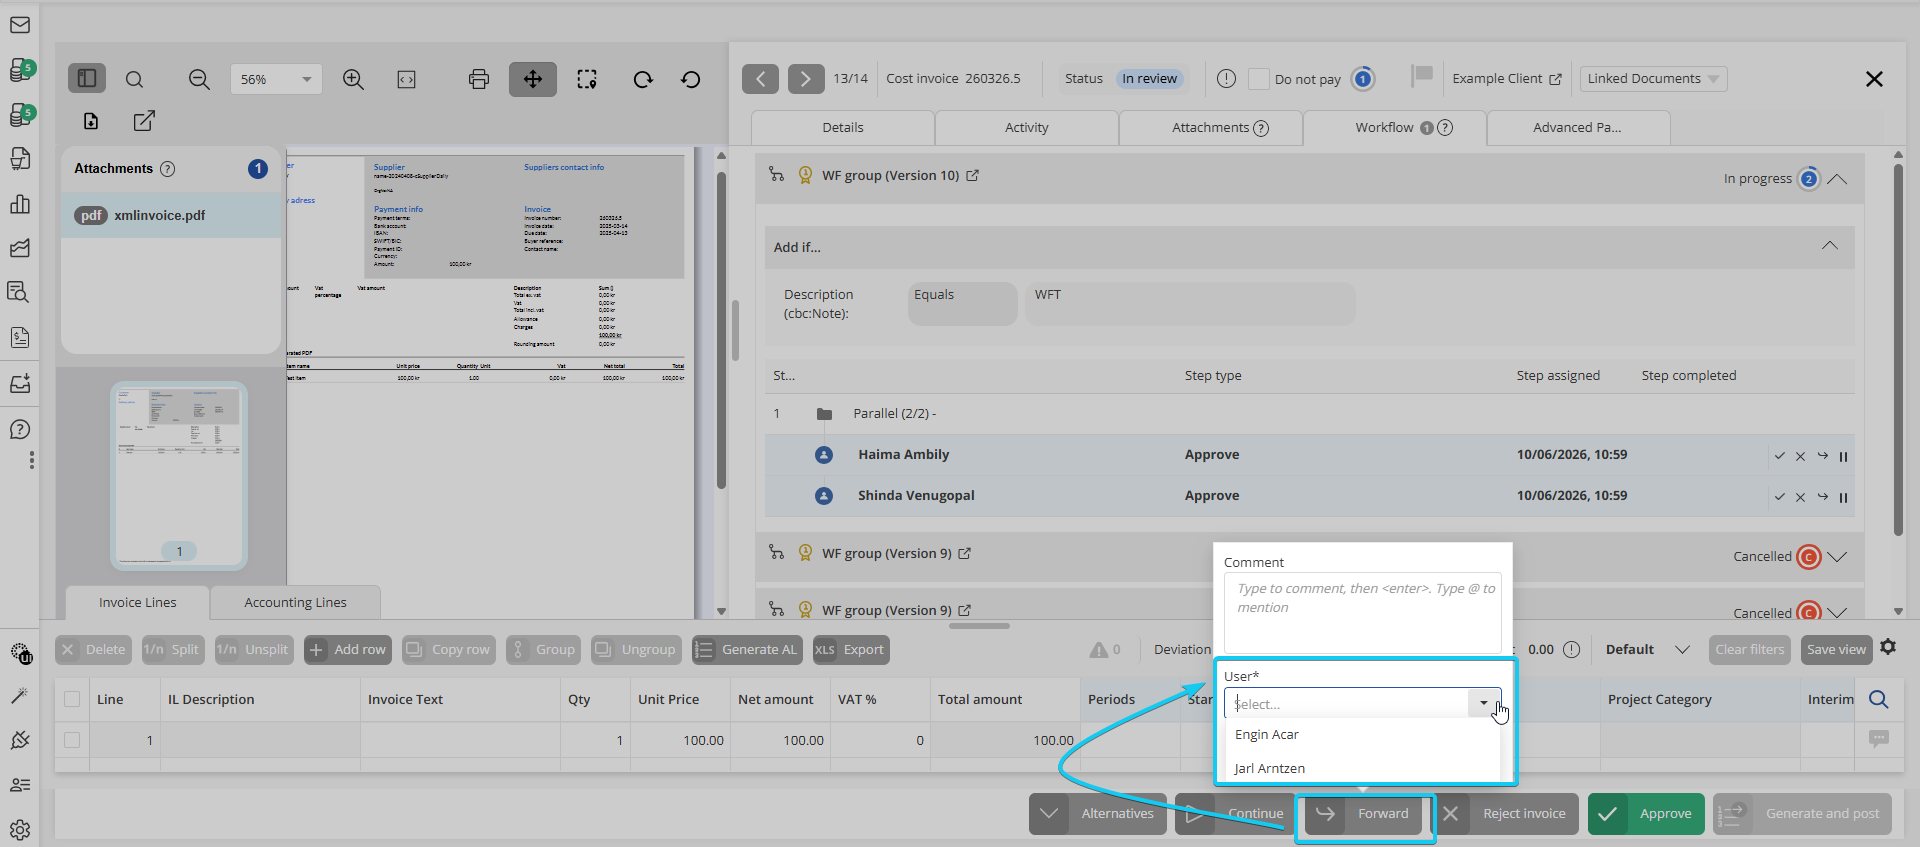
Task: Click the green Approve button
Action: [x=1647, y=813]
